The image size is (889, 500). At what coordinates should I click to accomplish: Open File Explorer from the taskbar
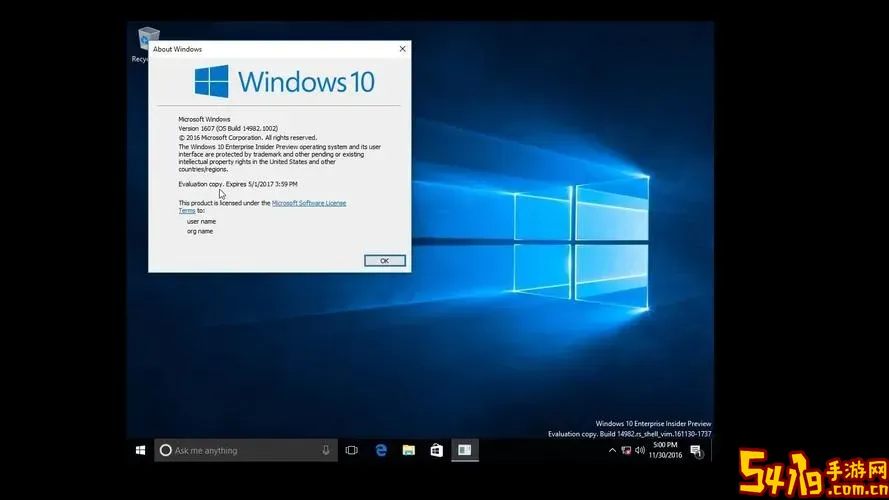[x=409, y=450]
